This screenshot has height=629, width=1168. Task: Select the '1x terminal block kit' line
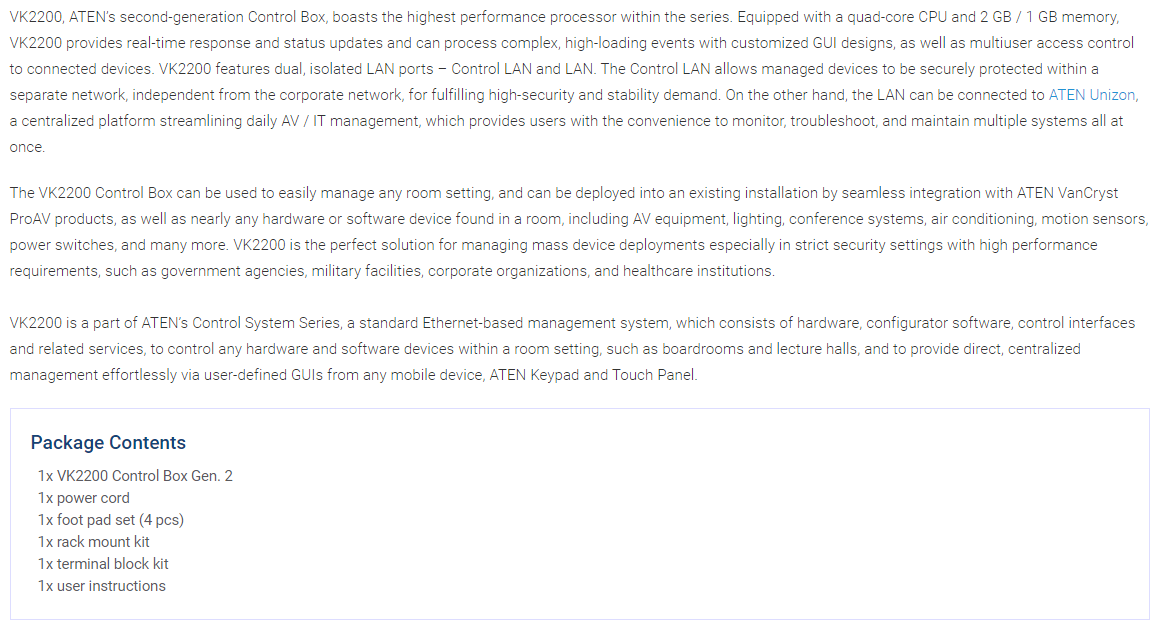[x=103, y=564]
